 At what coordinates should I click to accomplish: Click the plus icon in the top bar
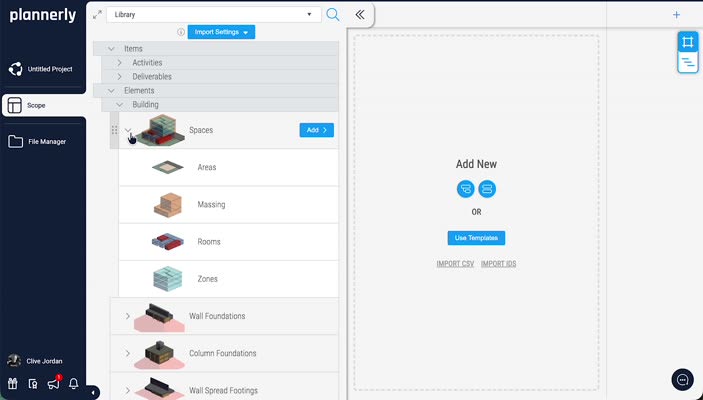[x=676, y=15]
